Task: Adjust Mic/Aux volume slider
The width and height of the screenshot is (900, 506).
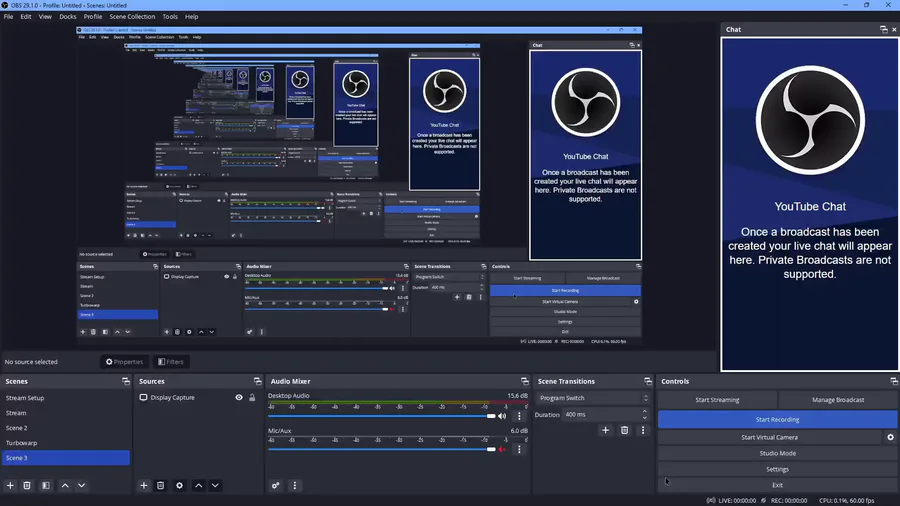Action: [381, 449]
